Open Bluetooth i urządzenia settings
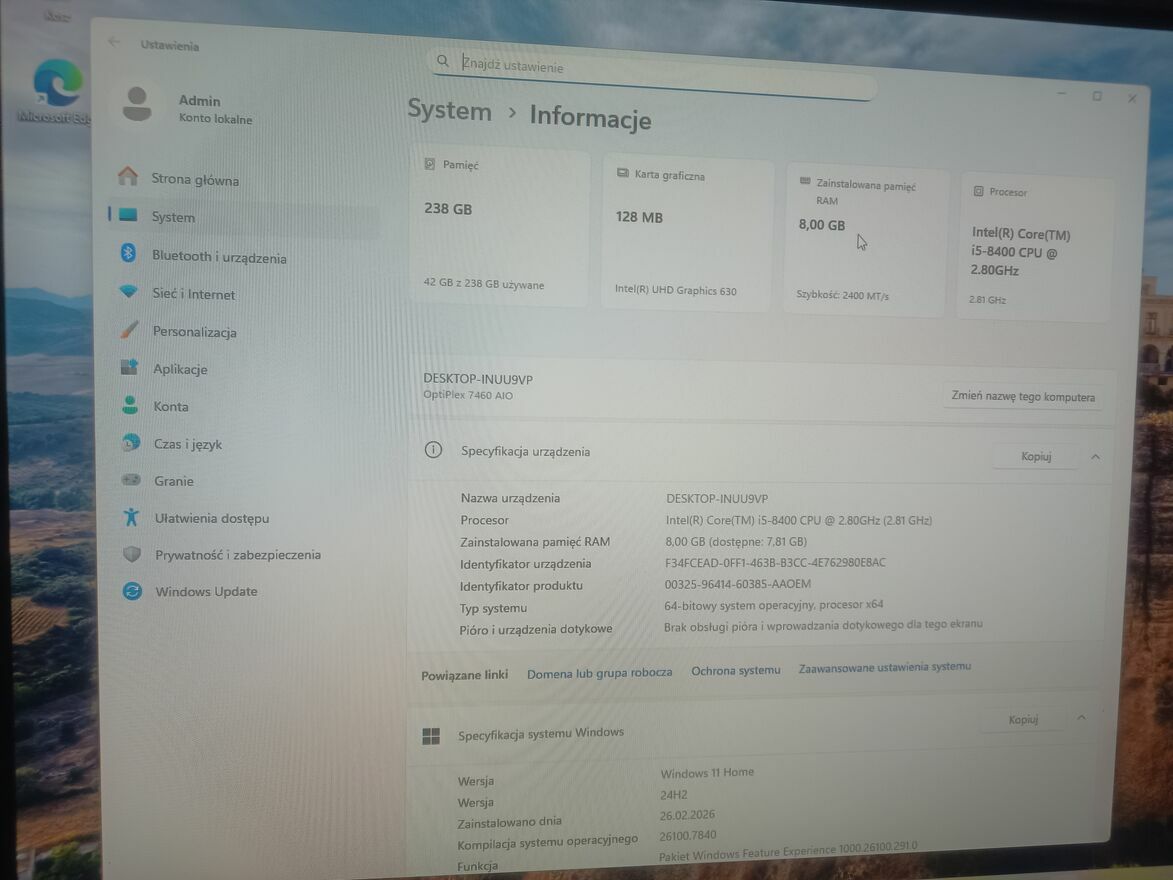 [x=218, y=257]
